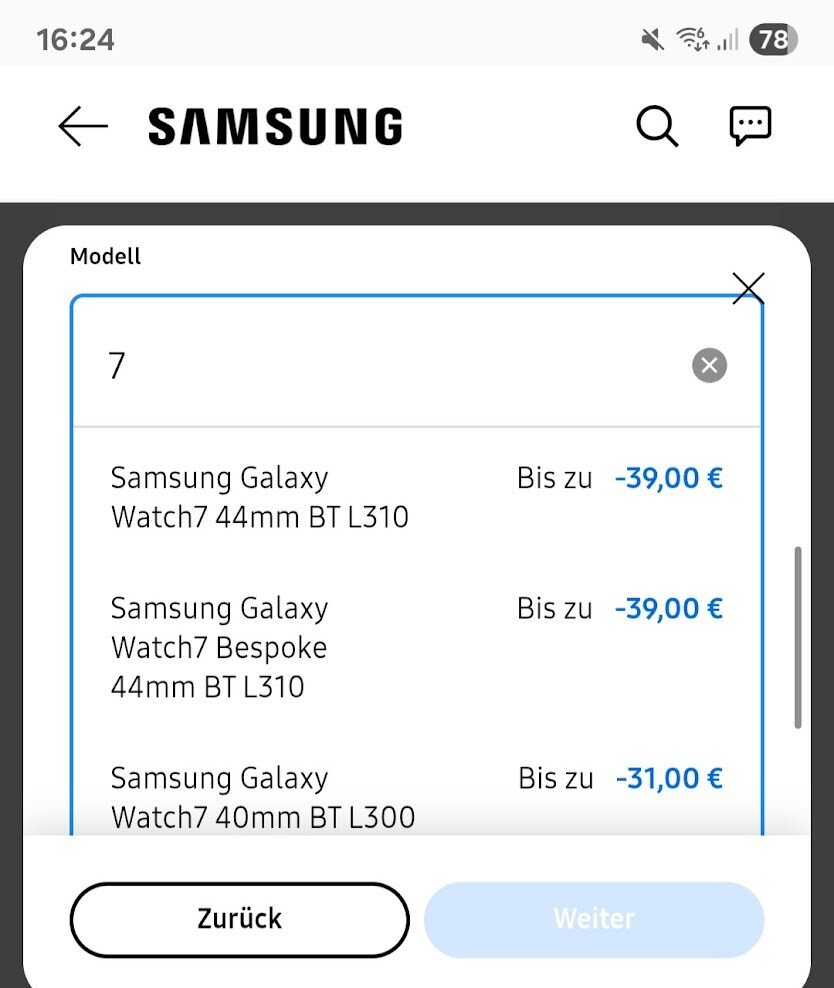Tap the Wi-Fi status icon
Image resolution: width=834 pixels, height=988 pixels.
click(692, 40)
